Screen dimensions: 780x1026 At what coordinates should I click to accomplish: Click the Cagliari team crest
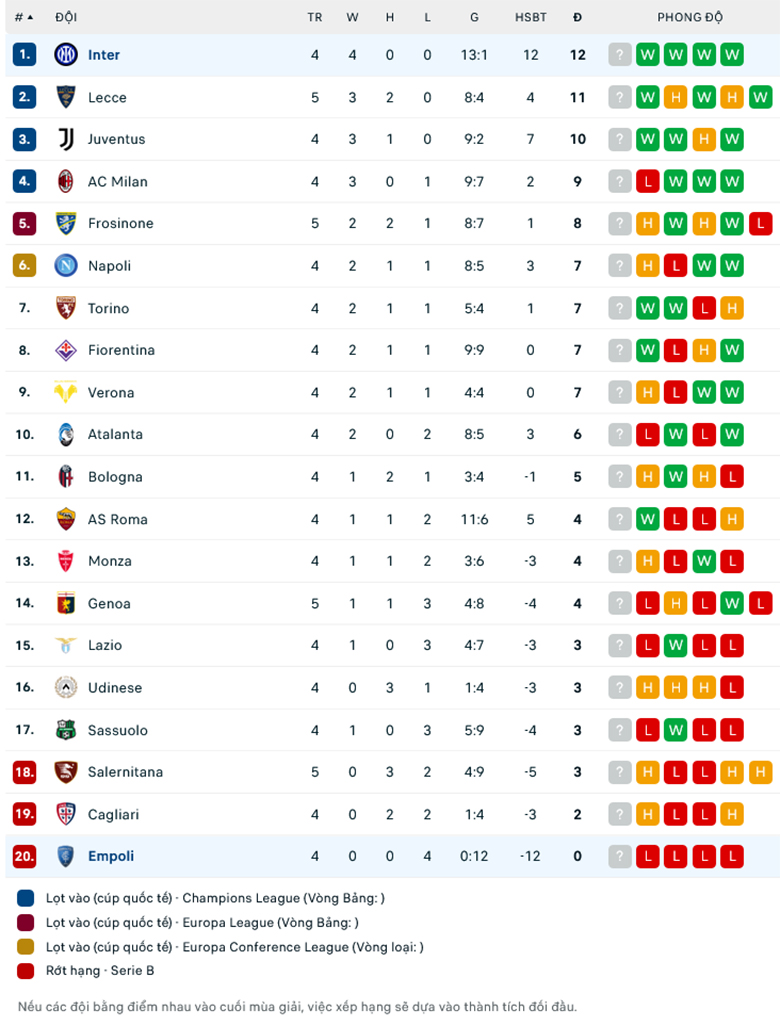tap(66, 814)
